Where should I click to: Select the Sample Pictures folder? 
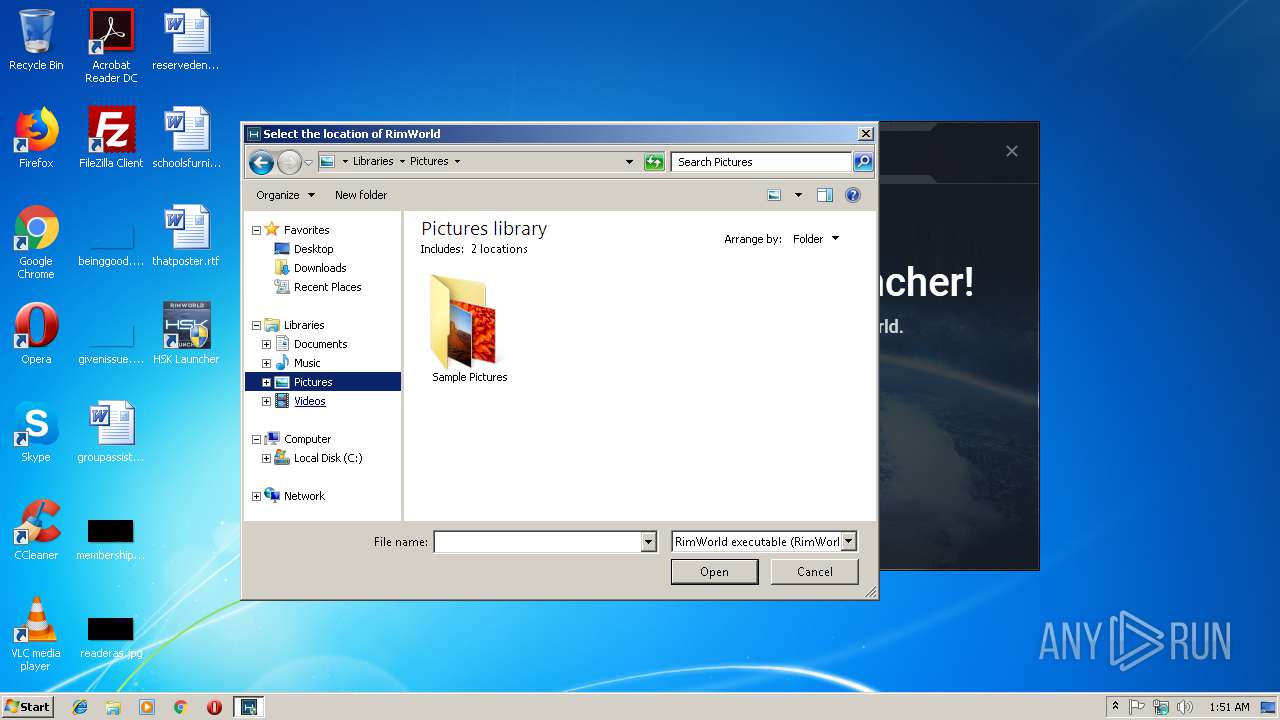[x=469, y=329]
